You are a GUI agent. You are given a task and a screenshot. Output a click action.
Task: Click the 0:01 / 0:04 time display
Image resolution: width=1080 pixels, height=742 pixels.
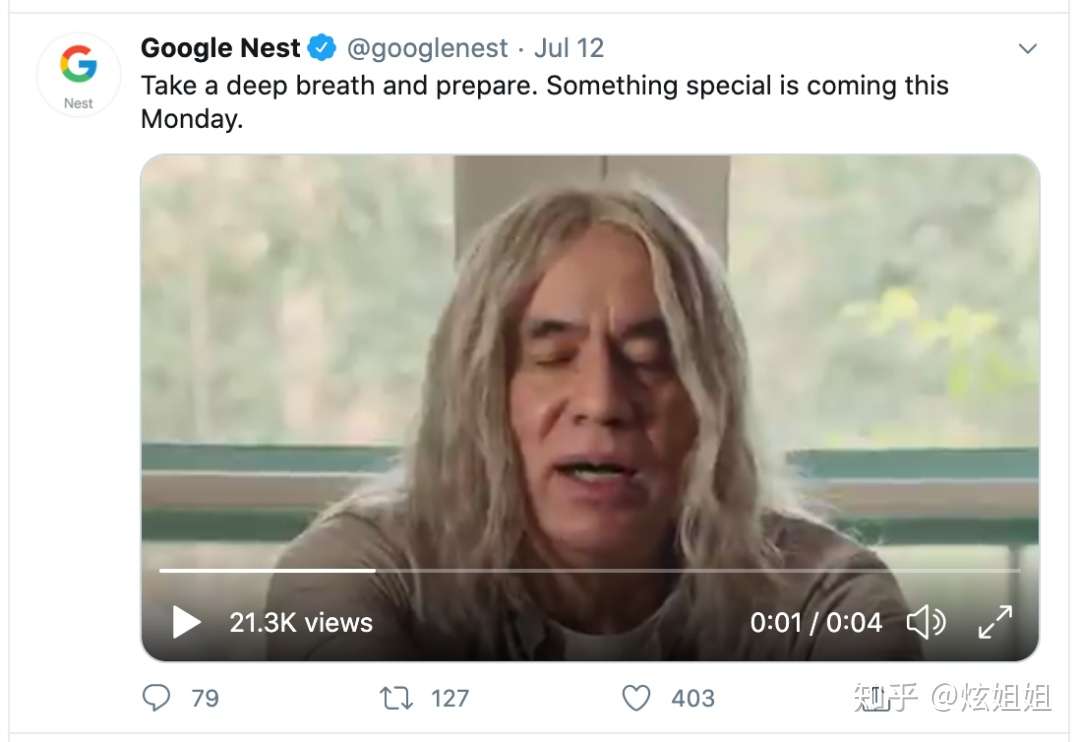pos(816,623)
